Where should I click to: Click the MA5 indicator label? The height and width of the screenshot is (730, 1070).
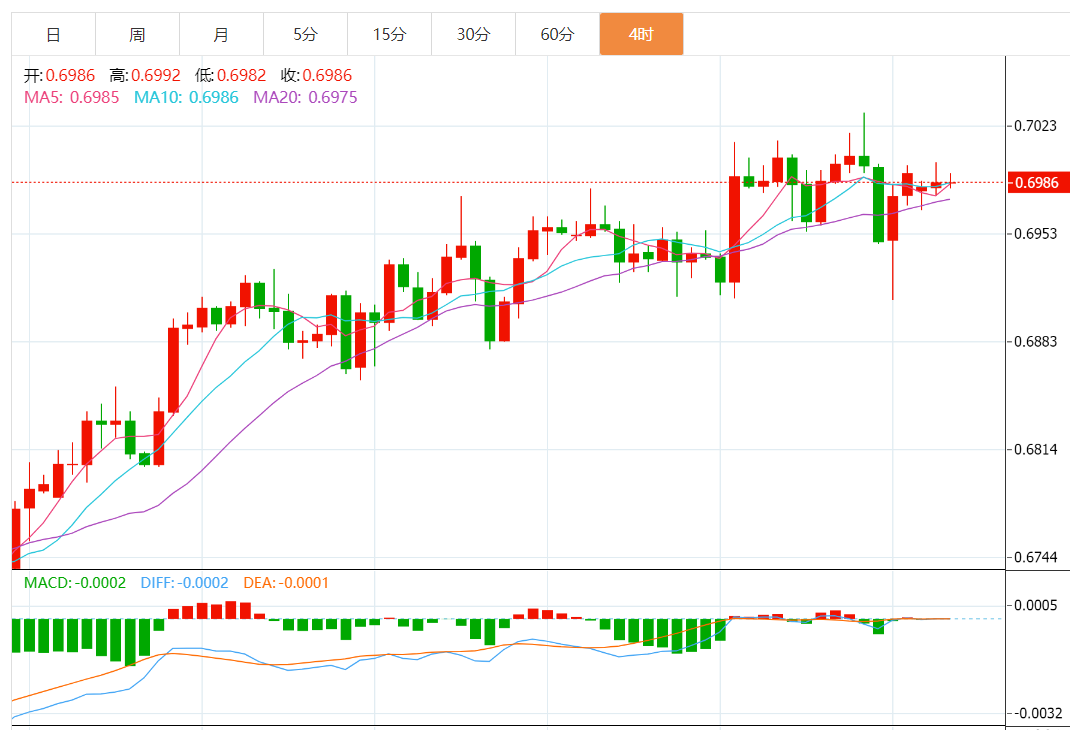[72, 97]
